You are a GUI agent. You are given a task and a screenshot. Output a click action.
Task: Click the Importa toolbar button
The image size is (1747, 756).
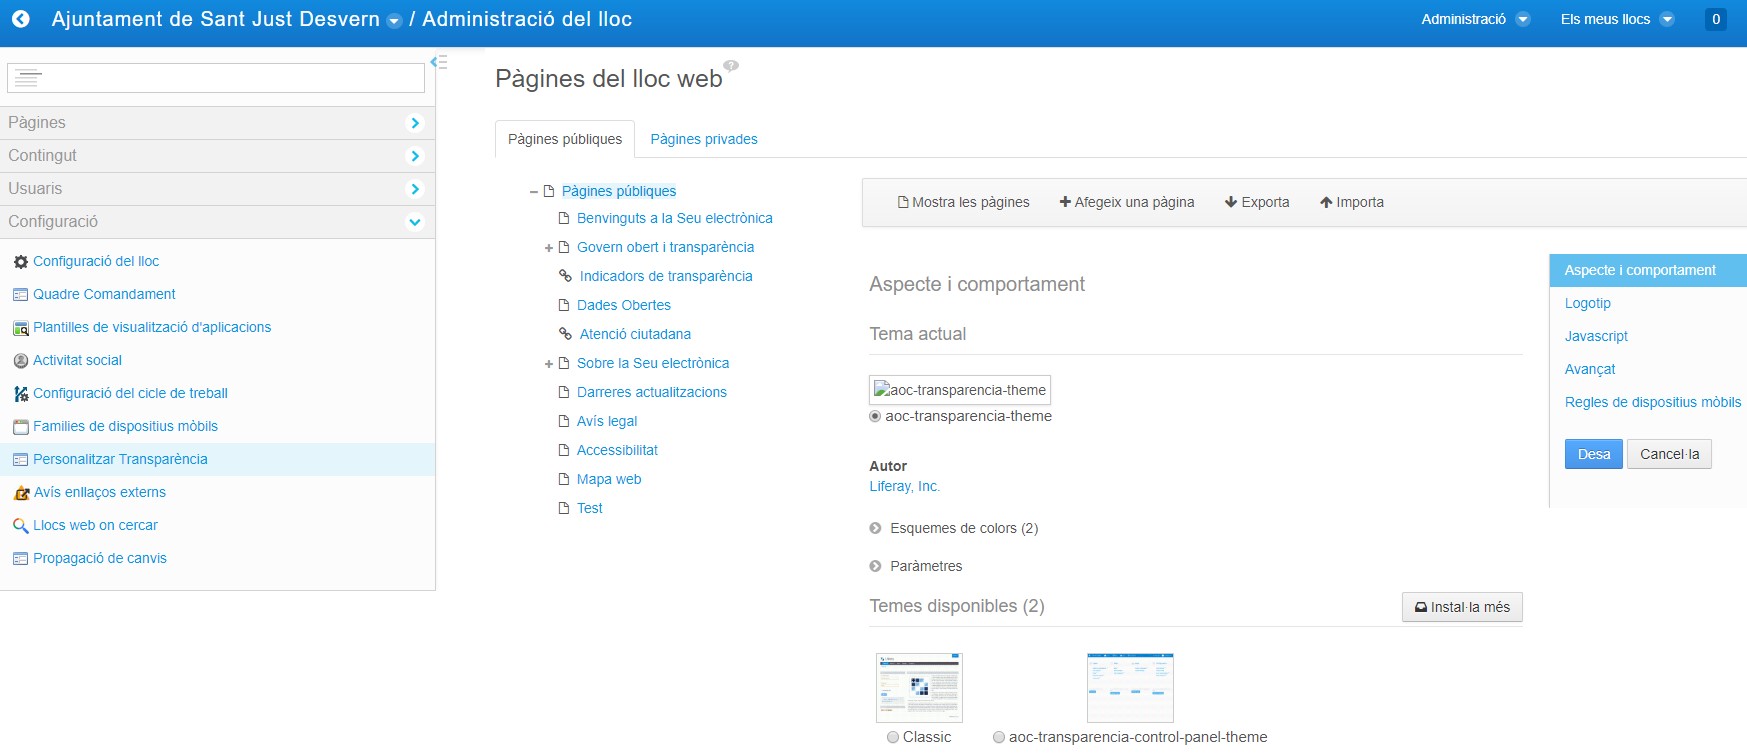click(1352, 202)
